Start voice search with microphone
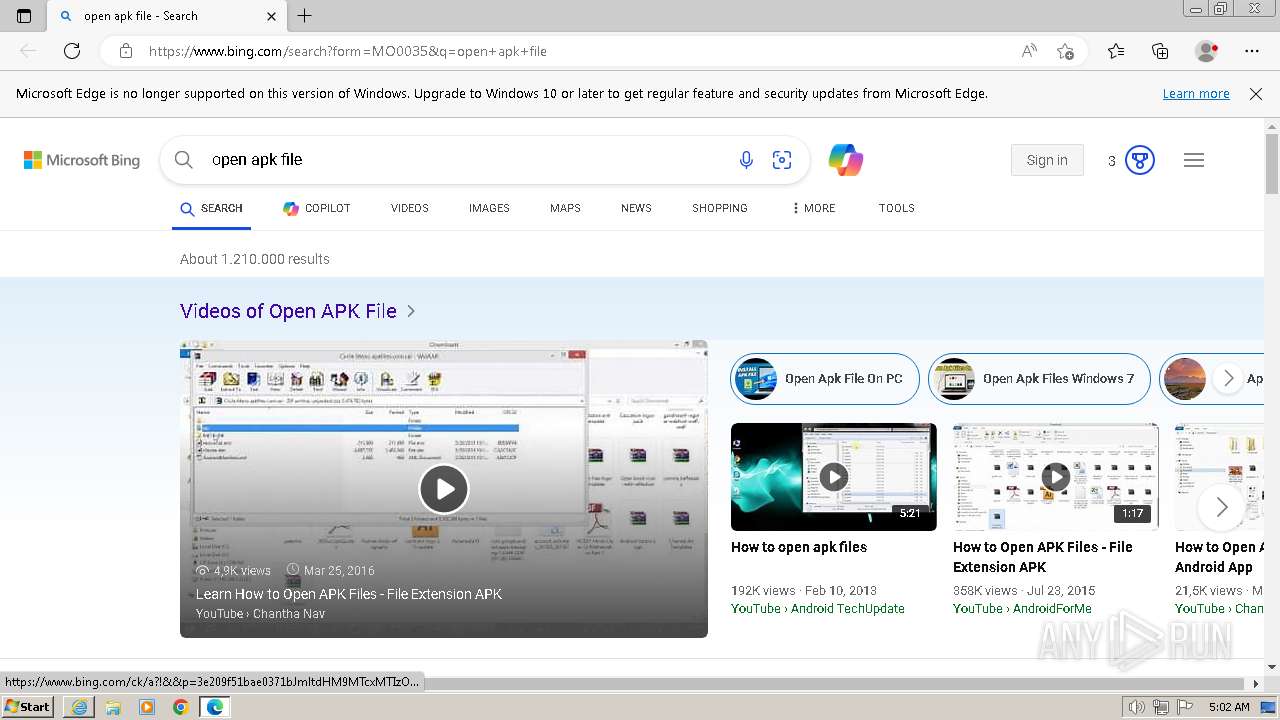 (746, 160)
